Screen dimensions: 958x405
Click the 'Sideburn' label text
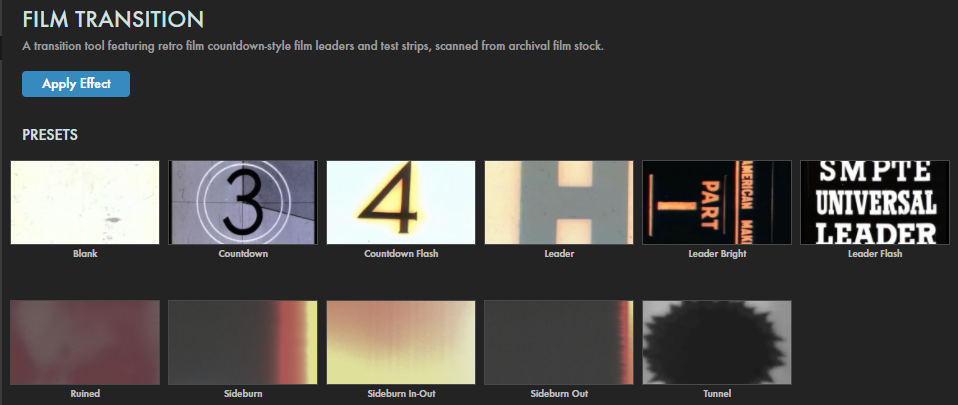pyautogui.click(x=243, y=393)
